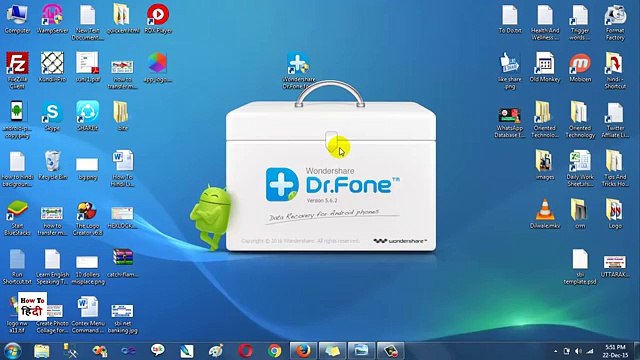Image resolution: width=640 pixels, height=360 pixels.
Task: Launch Skype from the desktop
Action: [x=52, y=116]
